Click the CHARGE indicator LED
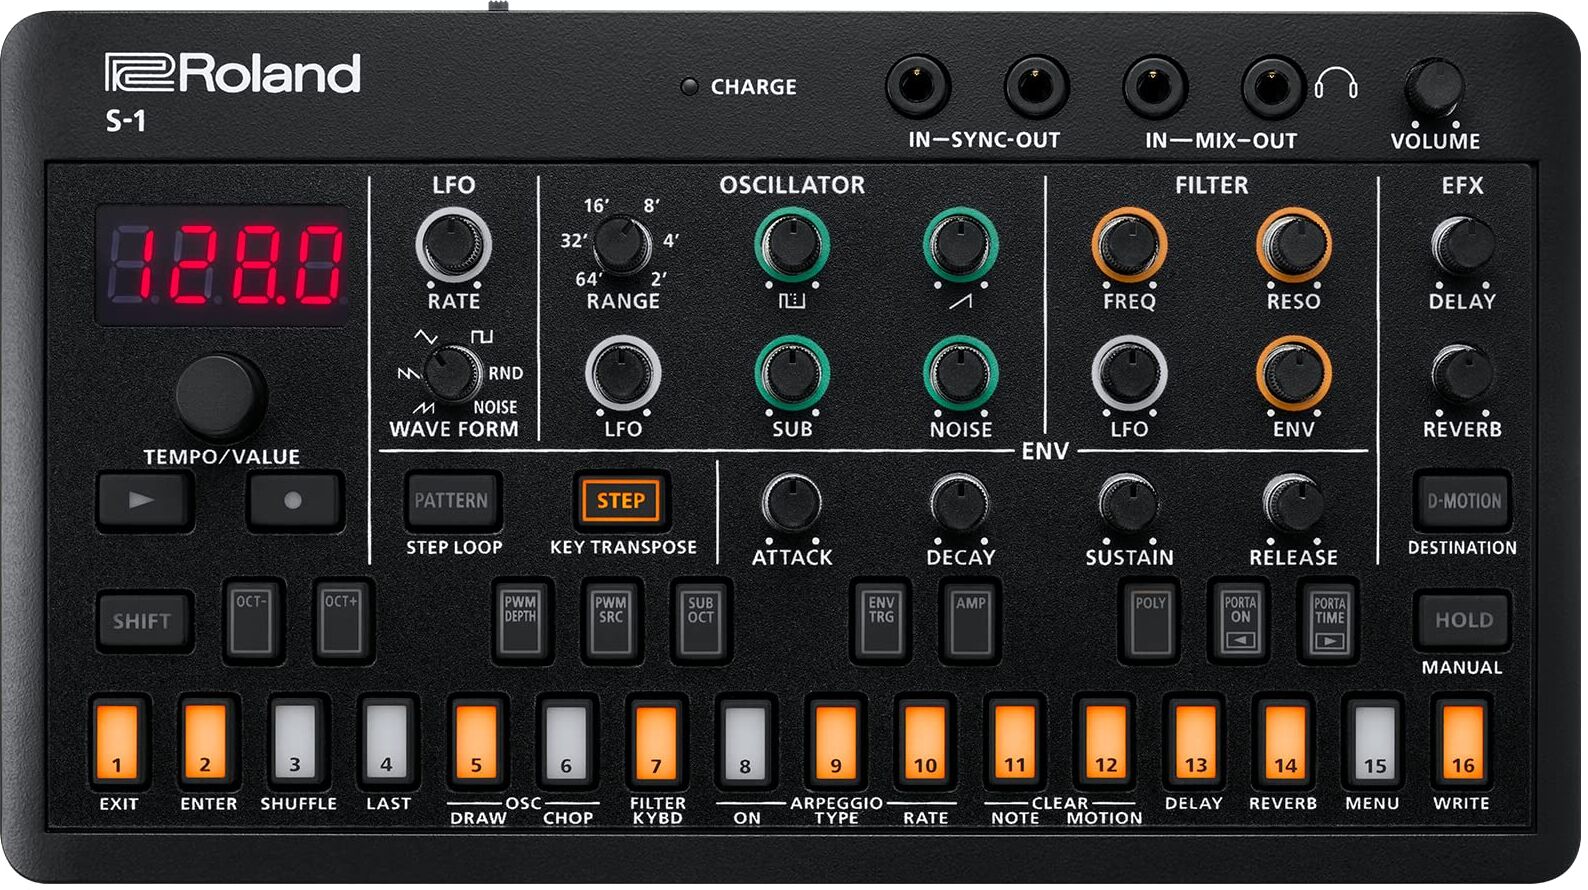Viewport: 1588px width, 890px height. click(x=688, y=87)
